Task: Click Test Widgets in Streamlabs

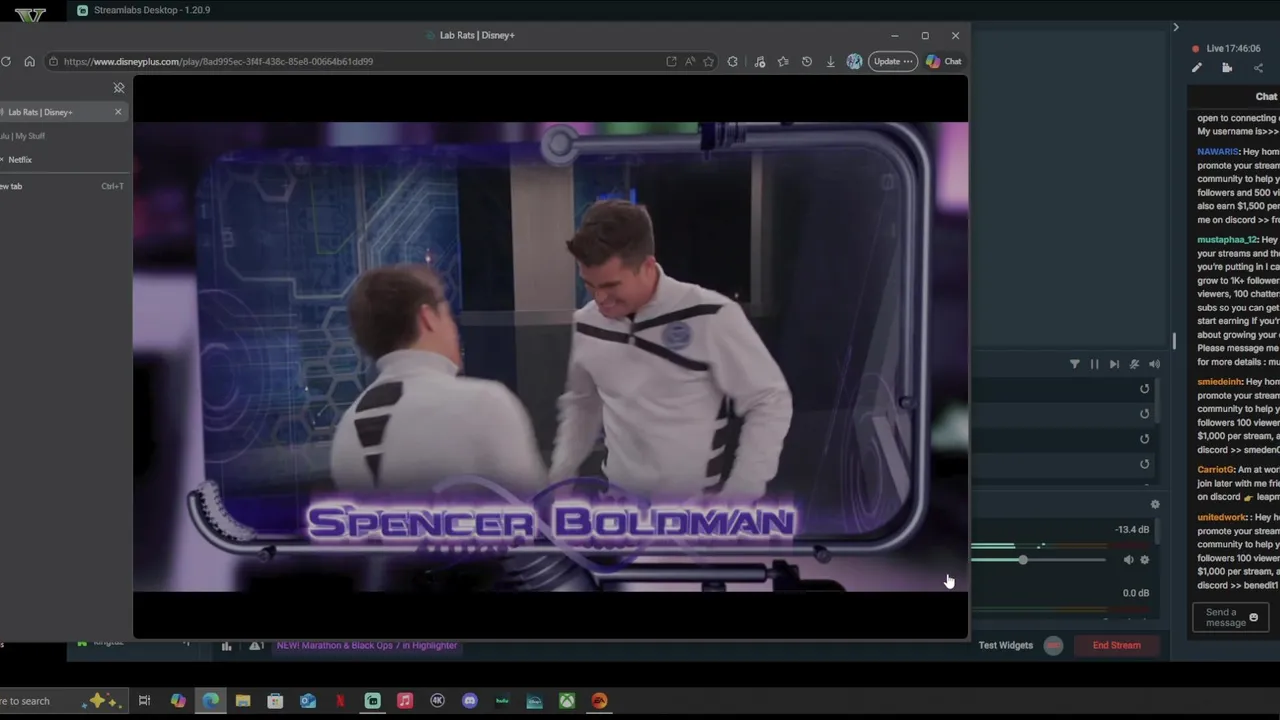Action: click(1005, 646)
